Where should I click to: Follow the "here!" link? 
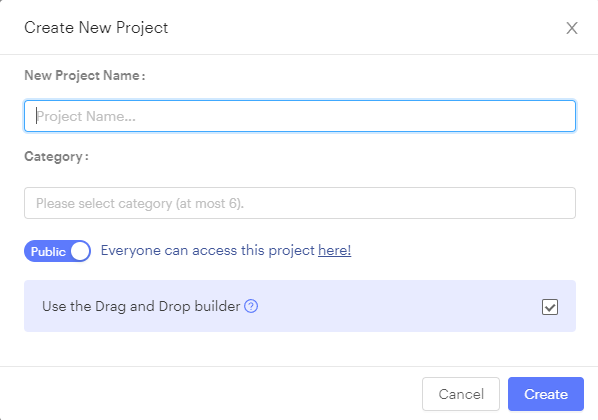tap(334, 250)
